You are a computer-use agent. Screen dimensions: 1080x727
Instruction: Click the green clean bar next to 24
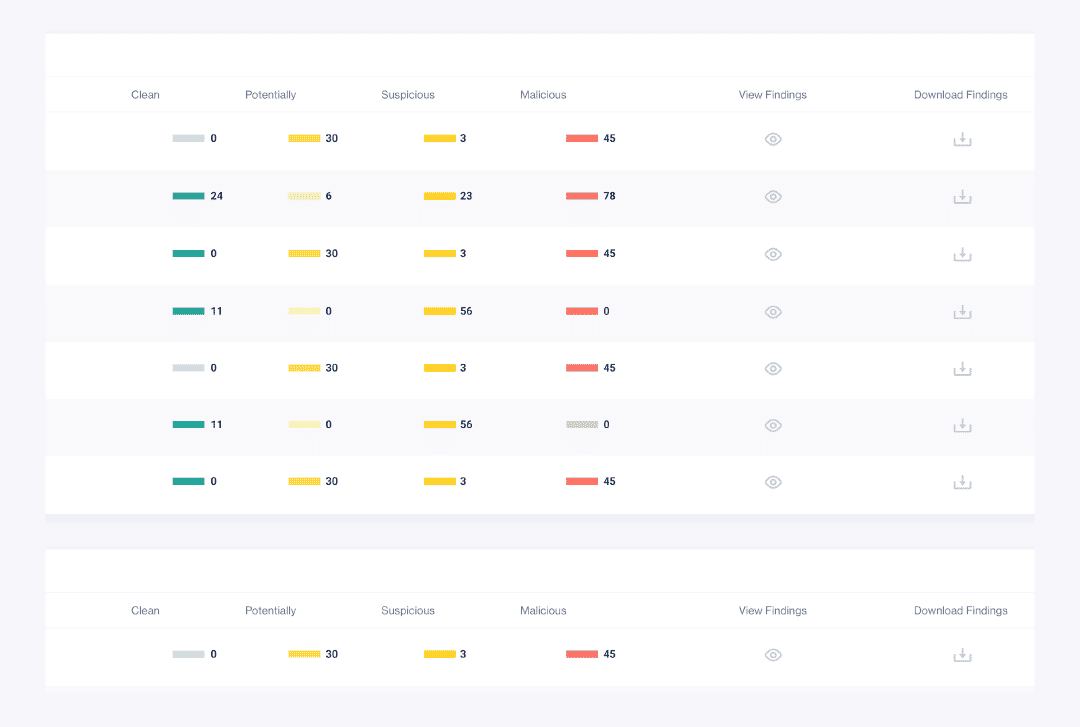tap(188, 196)
